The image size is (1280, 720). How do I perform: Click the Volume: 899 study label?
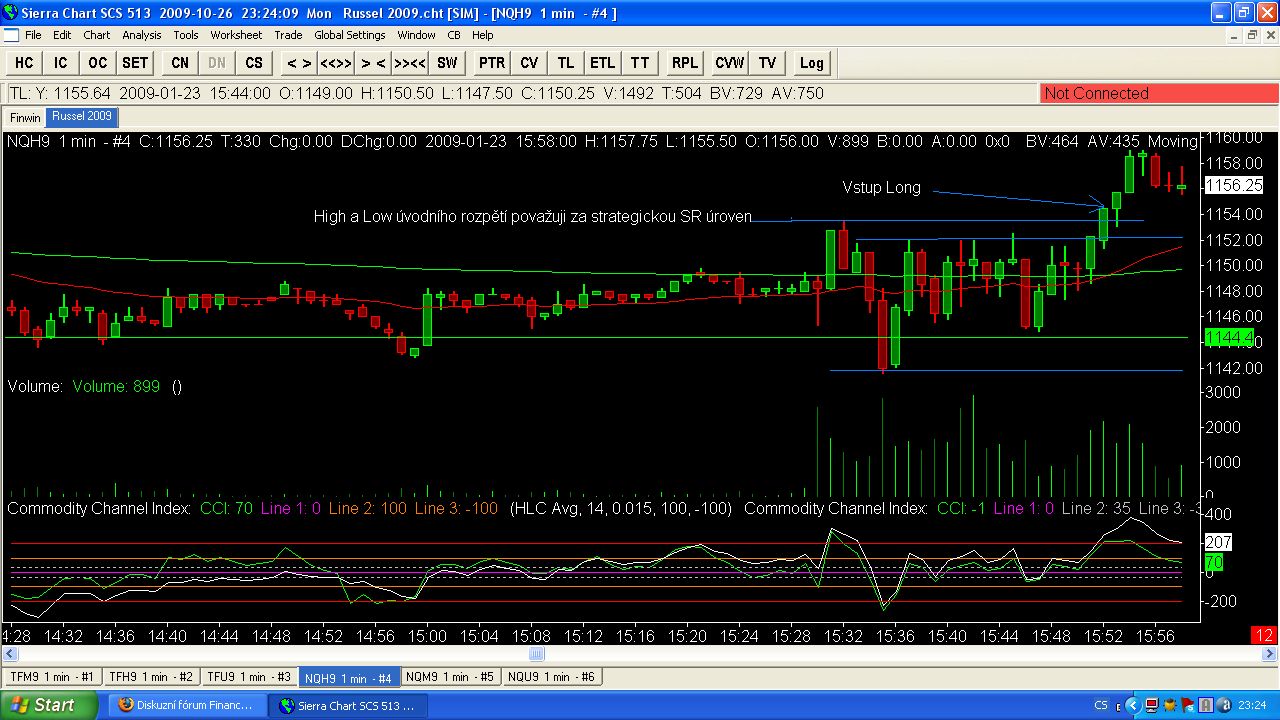(x=116, y=386)
